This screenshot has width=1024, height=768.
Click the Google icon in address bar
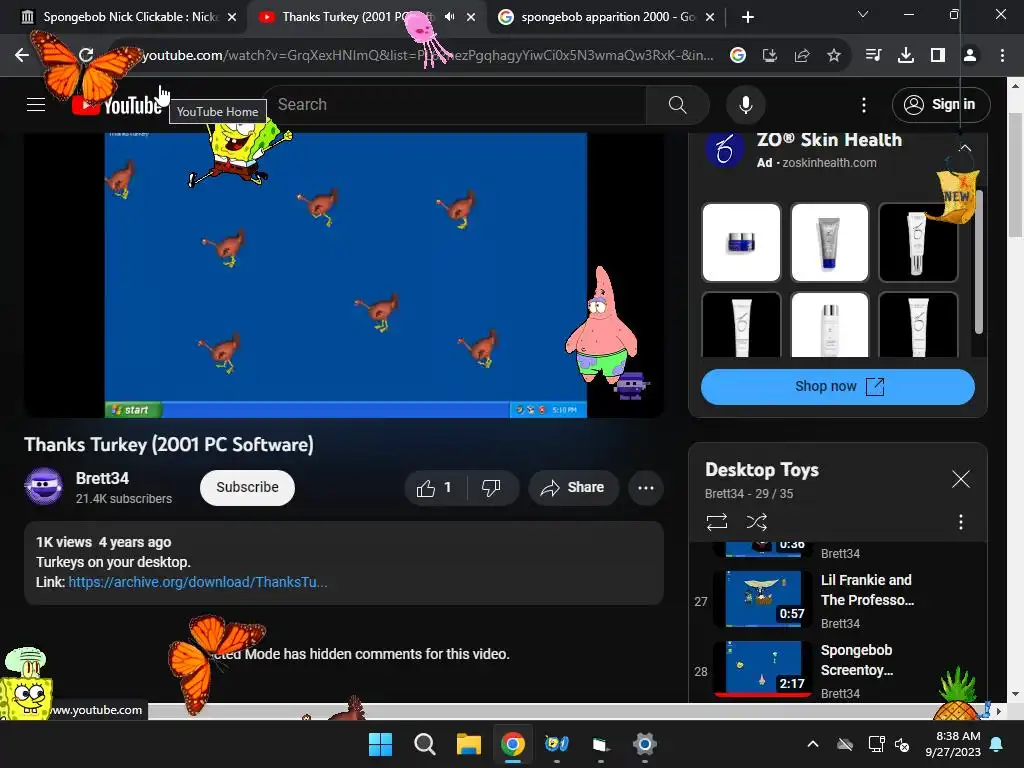coord(737,56)
